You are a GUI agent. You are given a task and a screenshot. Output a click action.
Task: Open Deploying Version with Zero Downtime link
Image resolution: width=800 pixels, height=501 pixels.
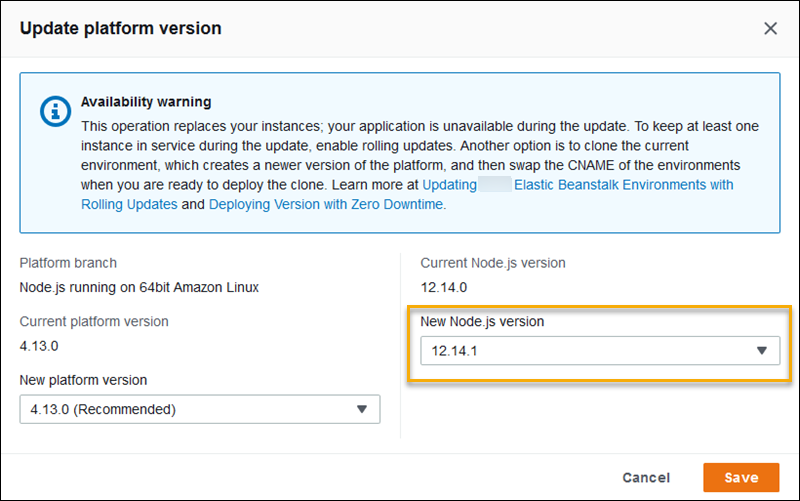point(326,204)
